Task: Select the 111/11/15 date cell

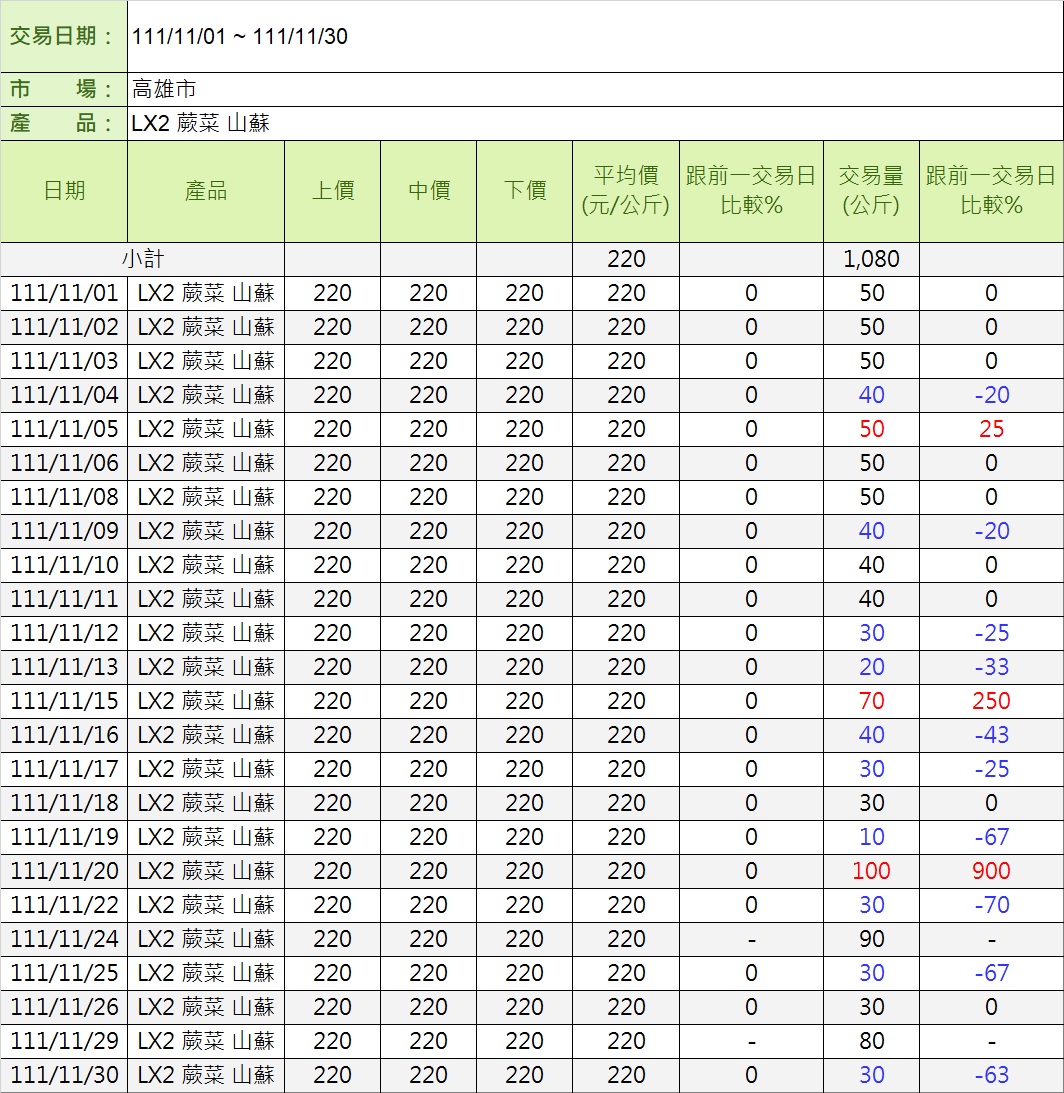Action: [x=64, y=701]
